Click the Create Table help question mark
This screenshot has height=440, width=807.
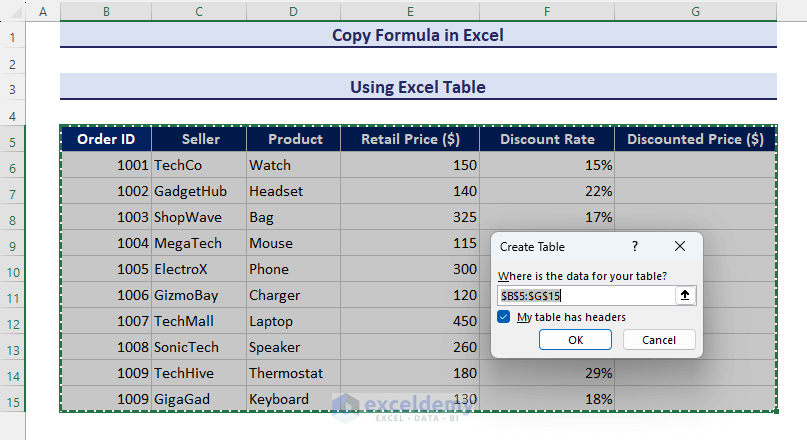click(635, 246)
